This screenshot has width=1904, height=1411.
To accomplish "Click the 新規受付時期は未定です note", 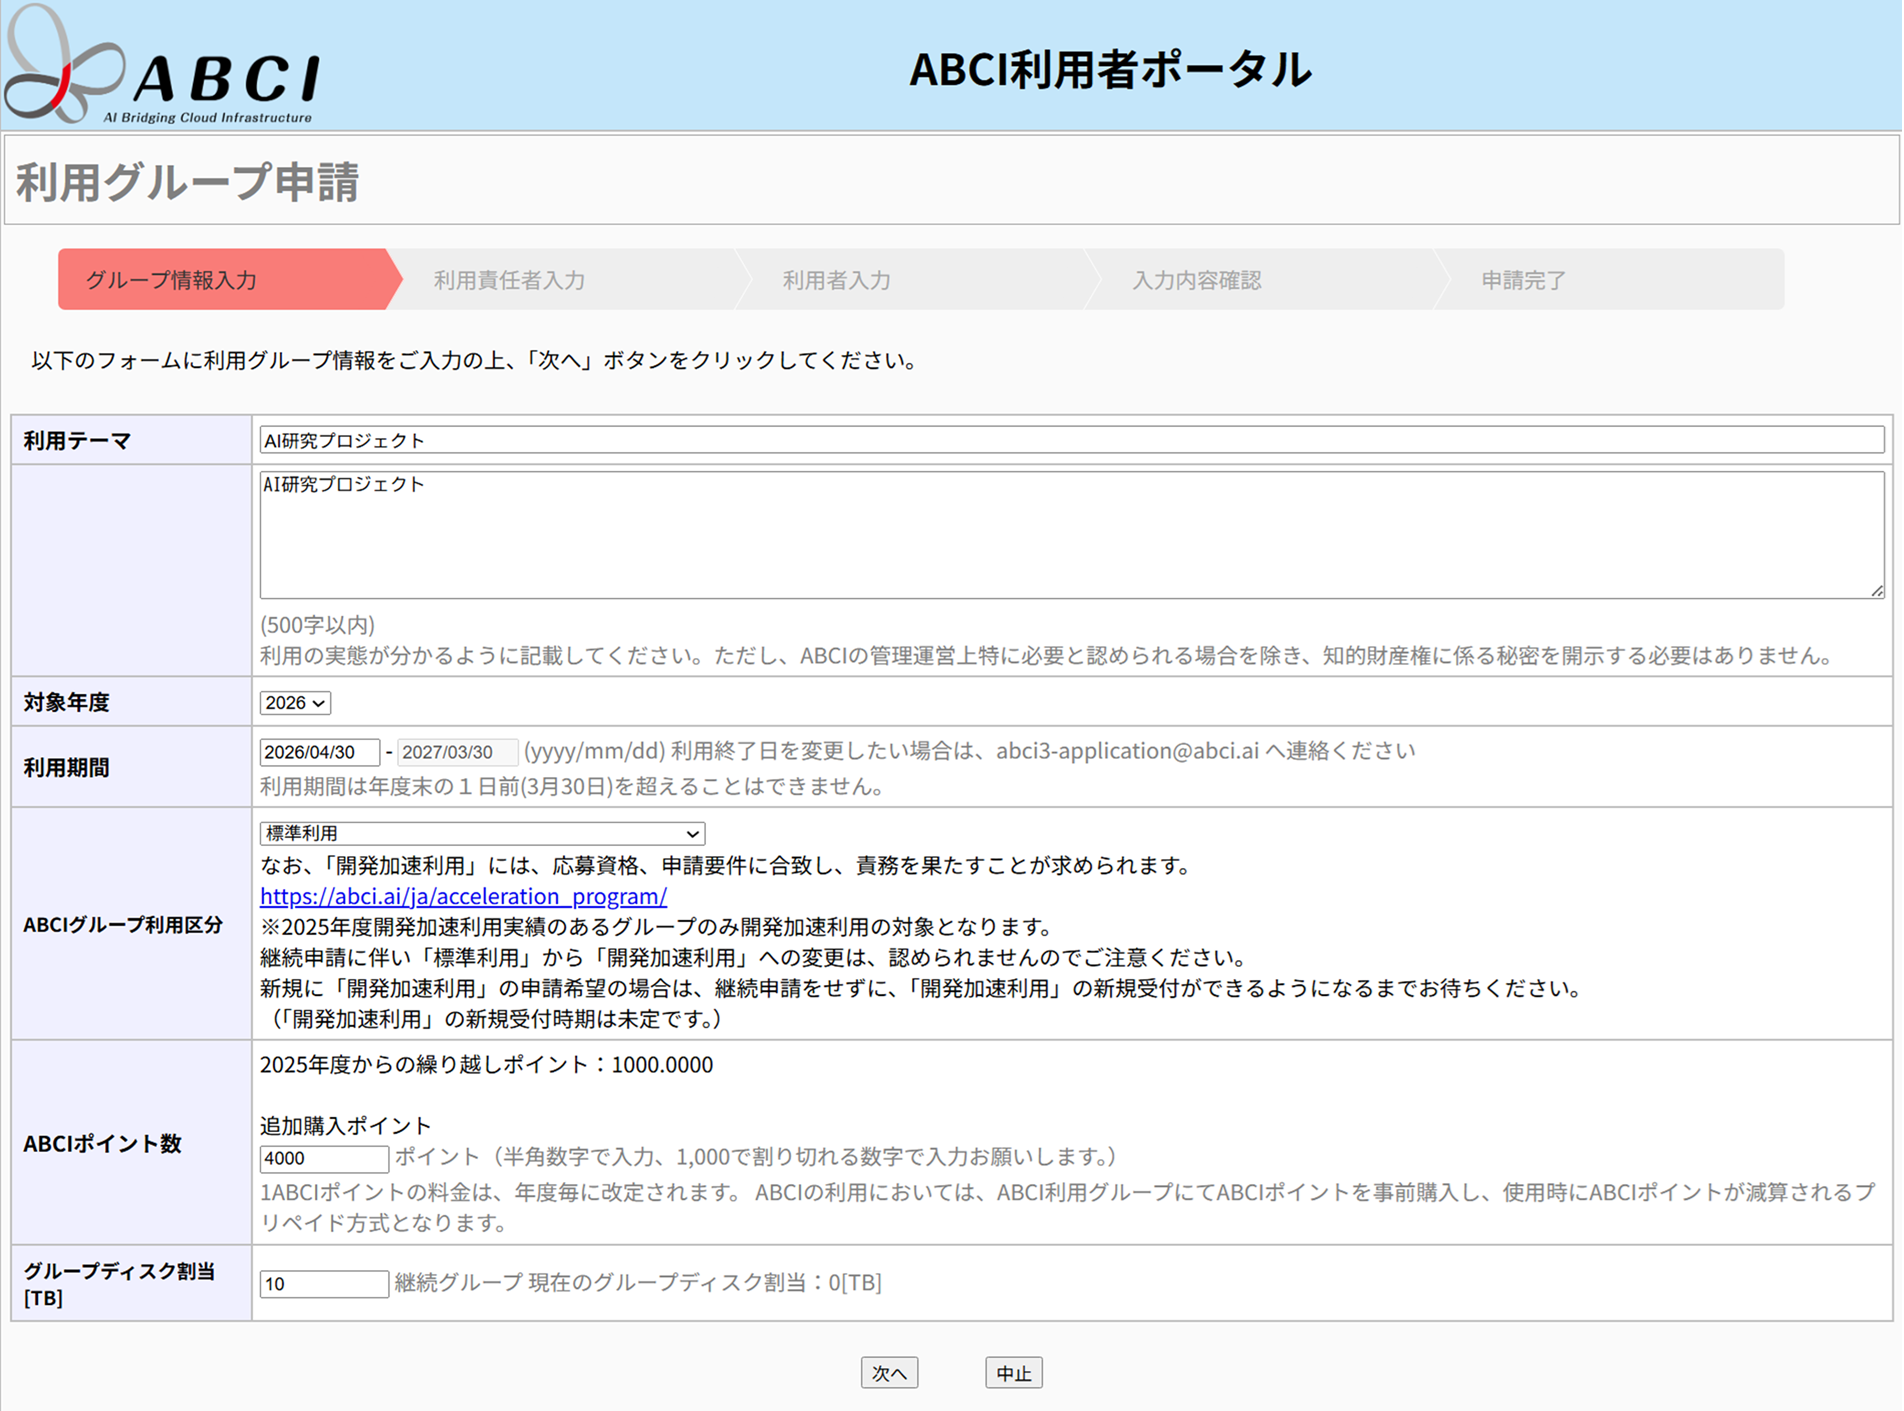I will pyautogui.click(x=491, y=1020).
